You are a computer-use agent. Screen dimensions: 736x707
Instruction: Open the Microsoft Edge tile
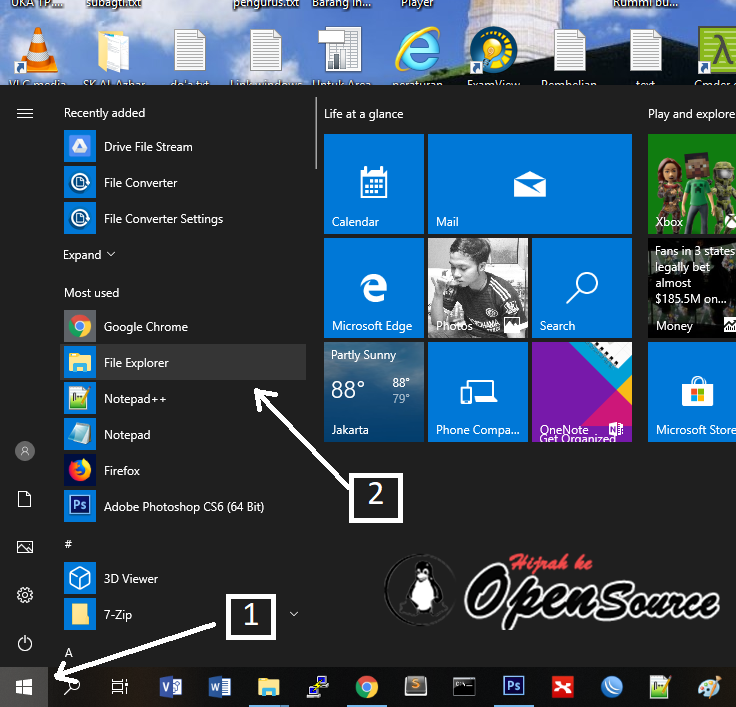pos(374,288)
